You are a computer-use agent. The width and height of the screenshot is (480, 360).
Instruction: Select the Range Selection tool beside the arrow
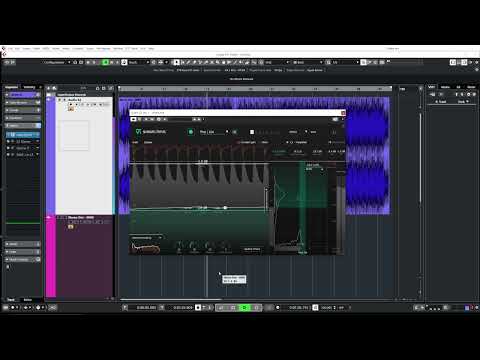(x=183, y=62)
